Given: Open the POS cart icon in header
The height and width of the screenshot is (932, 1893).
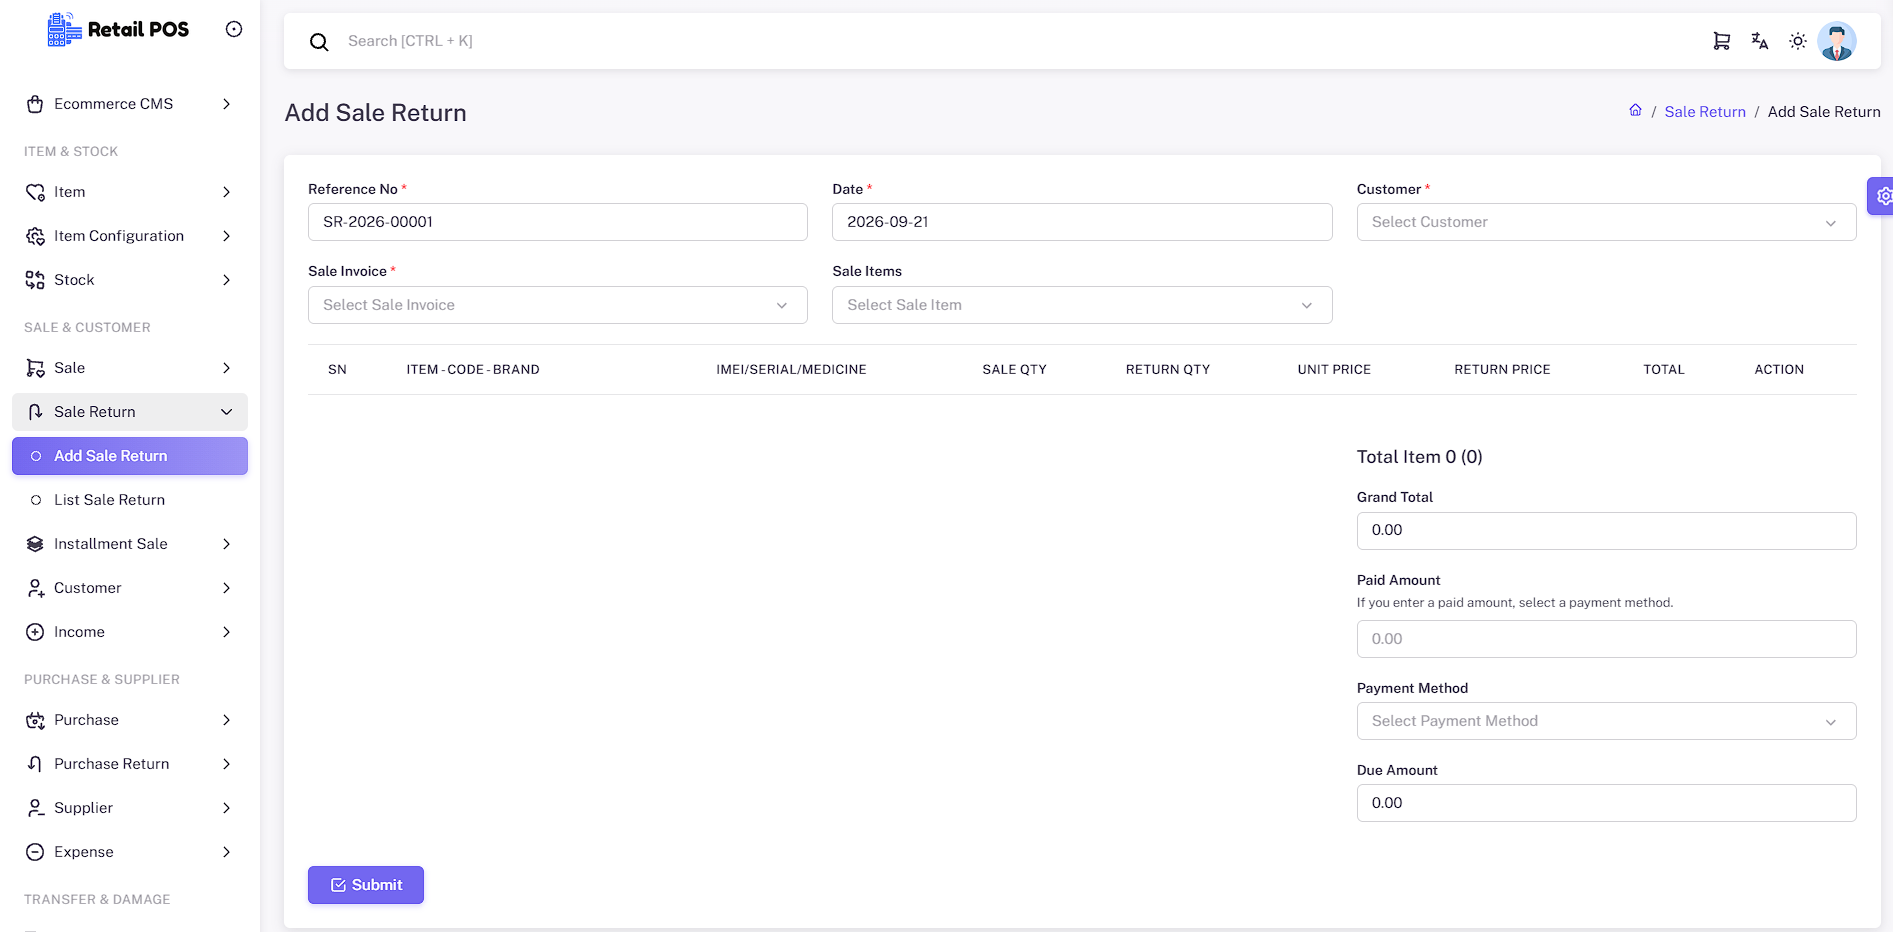Looking at the screenshot, I should (x=1721, y=41).
